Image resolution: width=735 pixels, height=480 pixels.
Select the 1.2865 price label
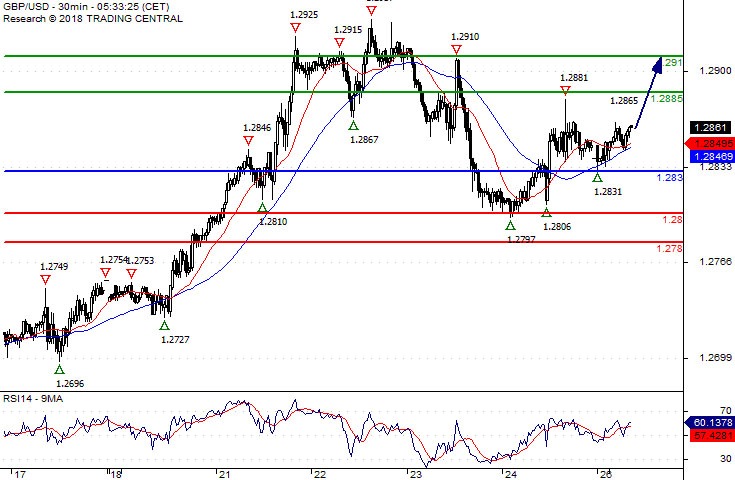point(624,100)
